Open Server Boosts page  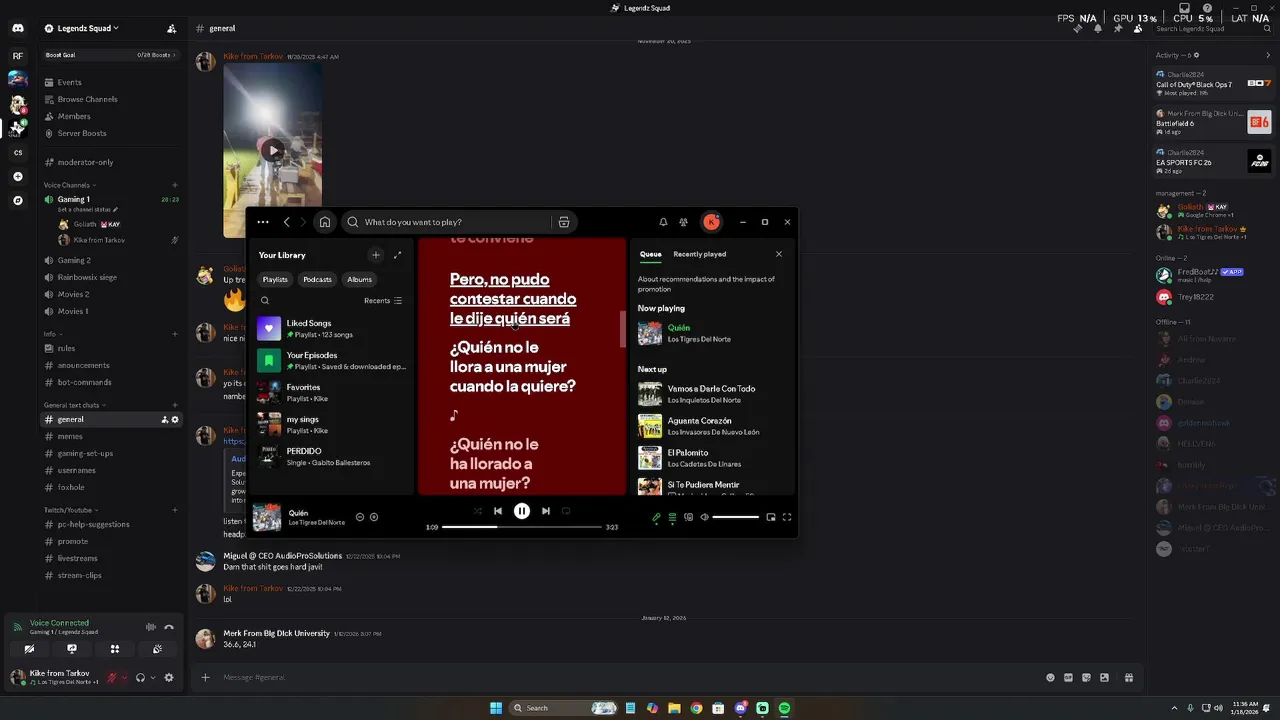tap(81, 133)
